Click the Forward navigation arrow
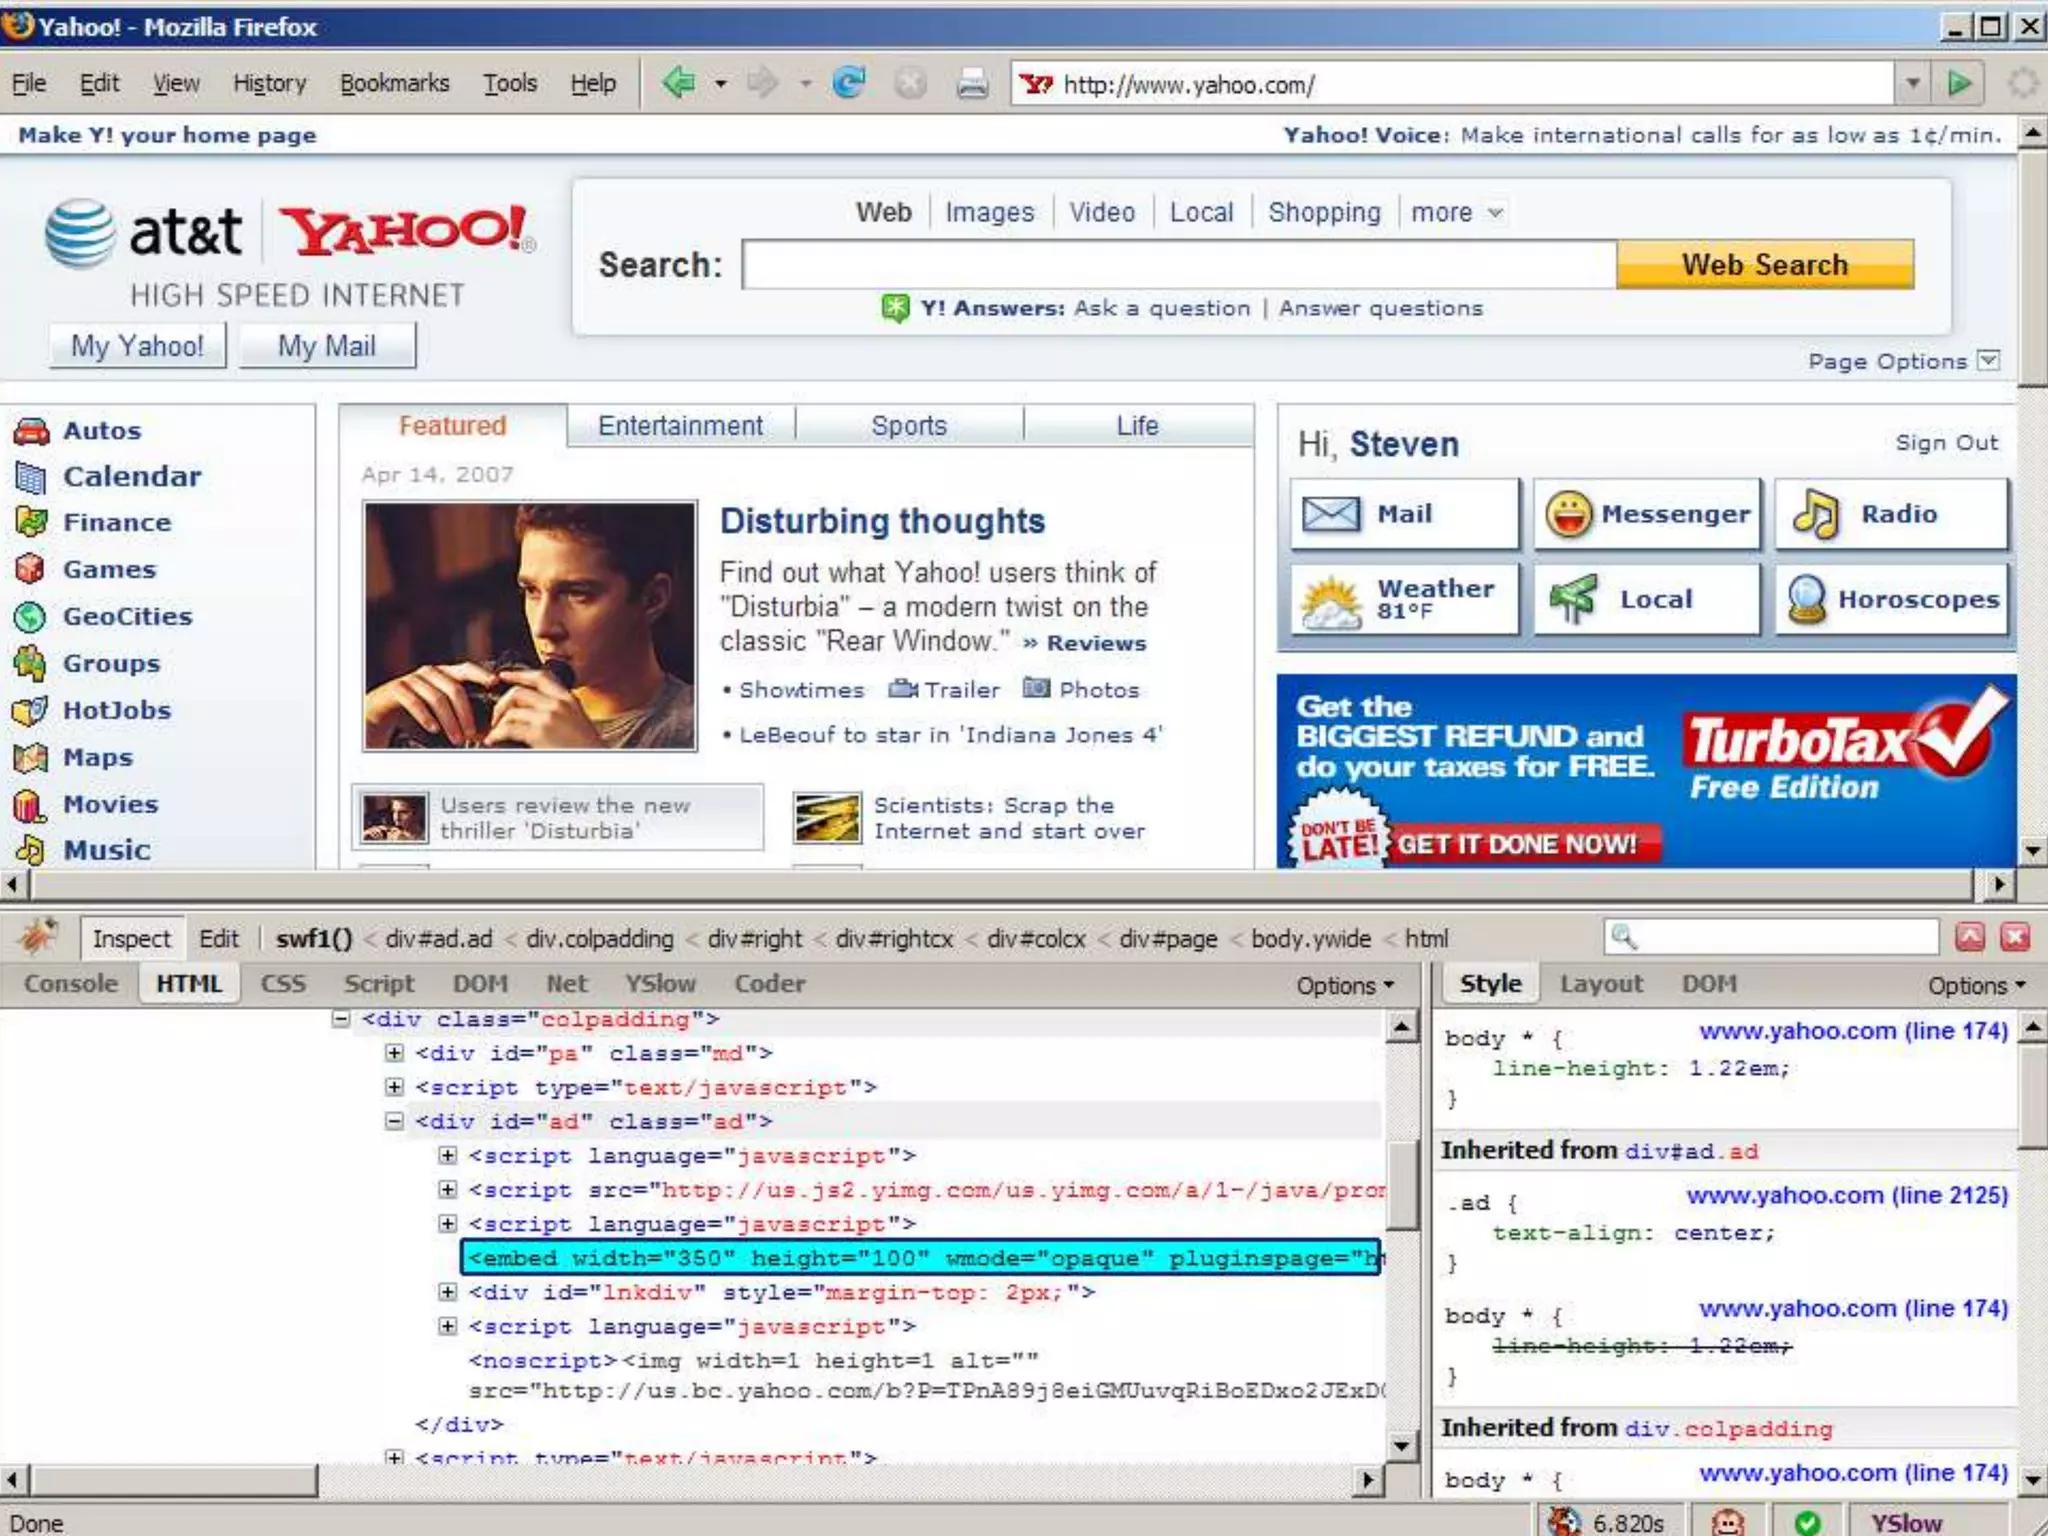 coord(763,82)
